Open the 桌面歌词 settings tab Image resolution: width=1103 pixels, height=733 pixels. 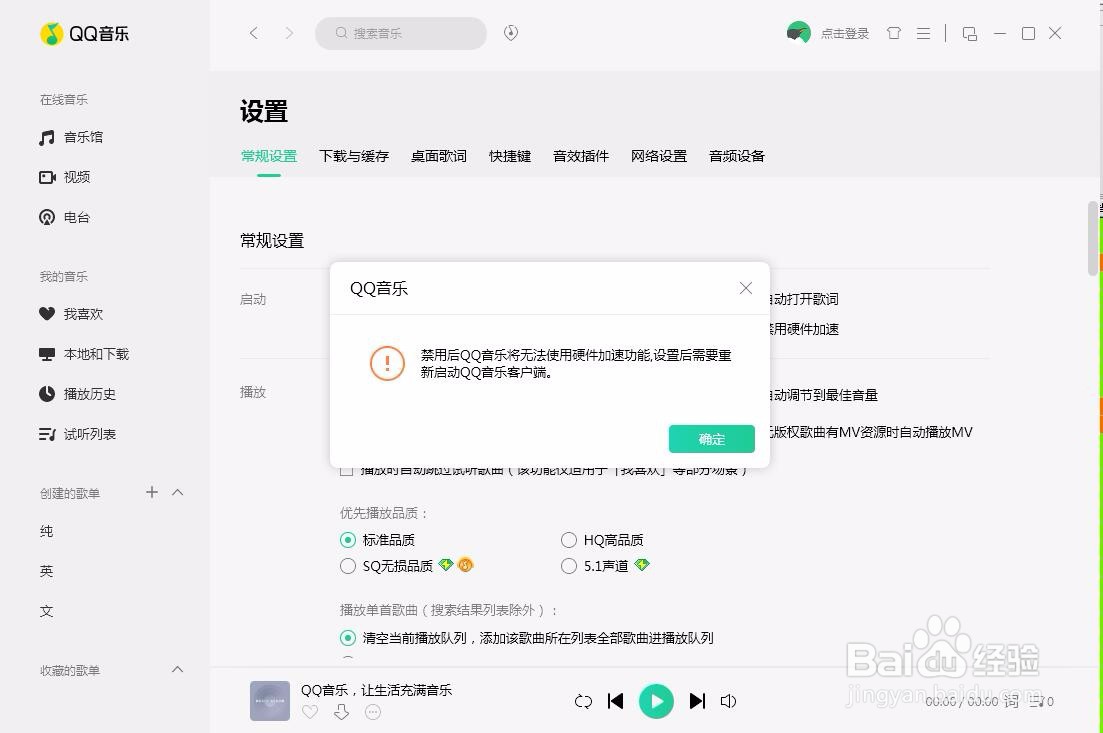(438, 156)
